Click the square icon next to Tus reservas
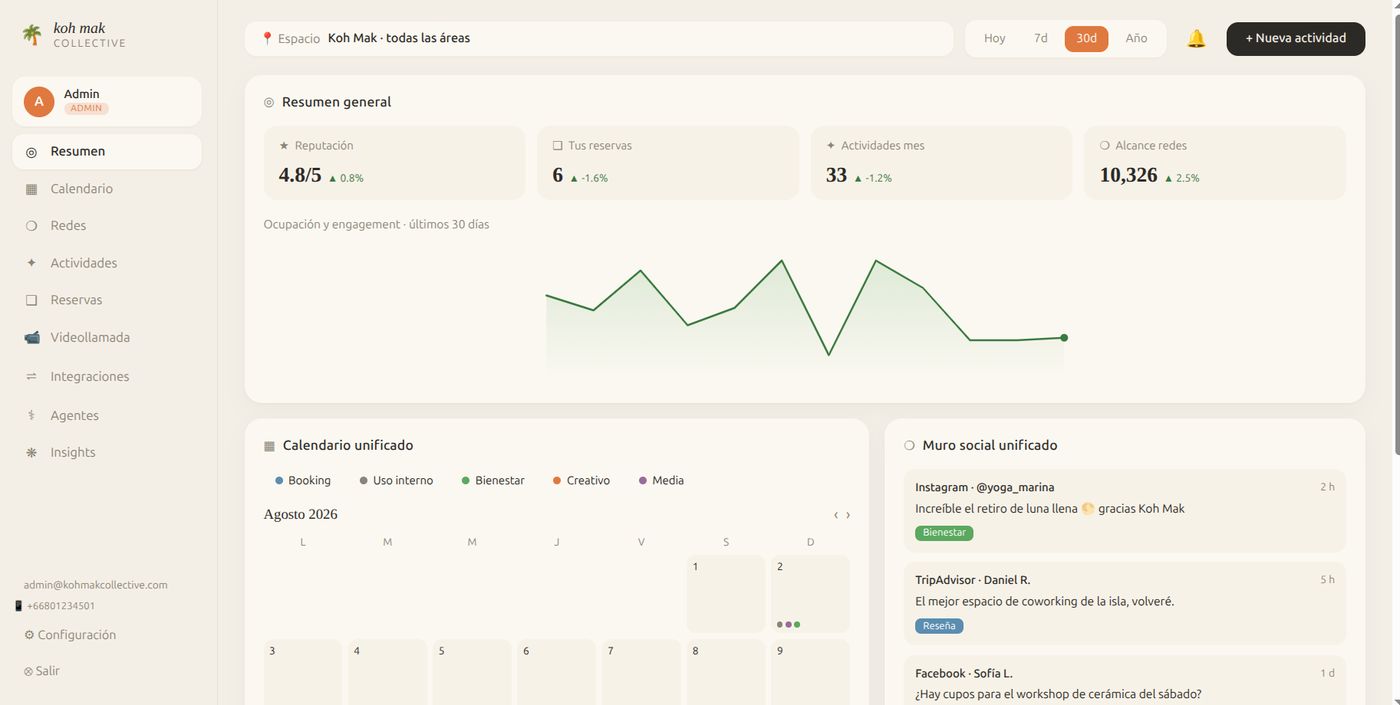The width and height of the screenshot is (1400, 705). [x=558, y=146]
